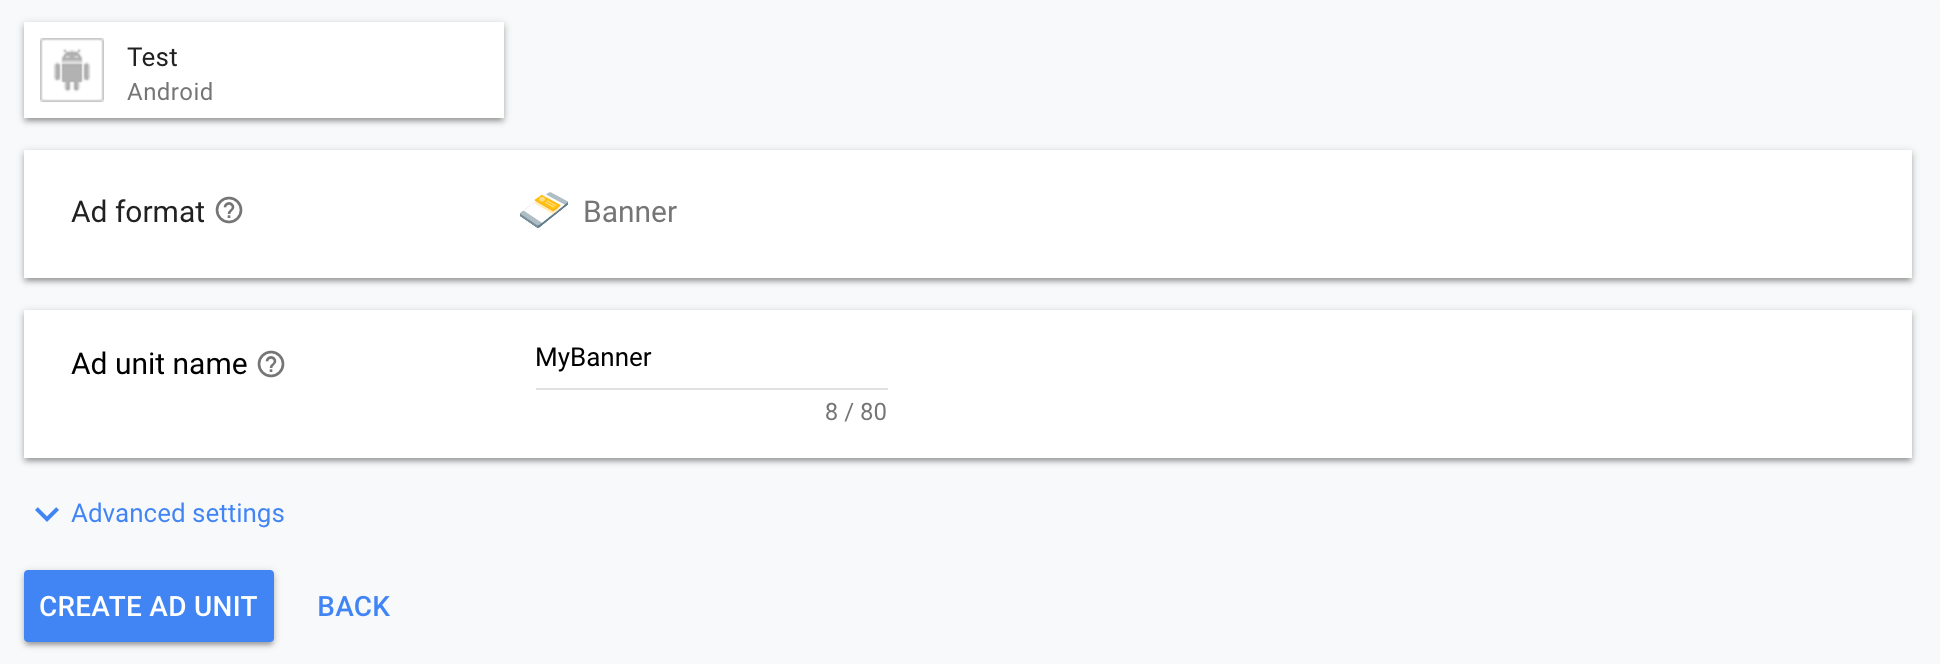
Task: Click the yellow Banner format icon
Action: pos(544,210)
